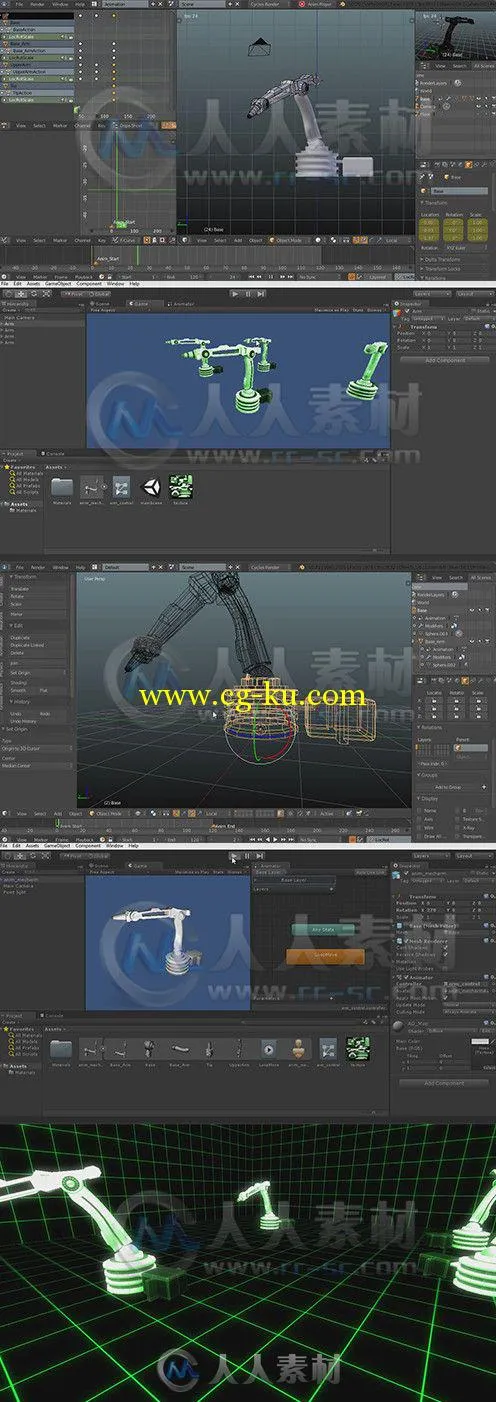Click Step button in second Unity window

pyautogui.click(x=260, y=856)
